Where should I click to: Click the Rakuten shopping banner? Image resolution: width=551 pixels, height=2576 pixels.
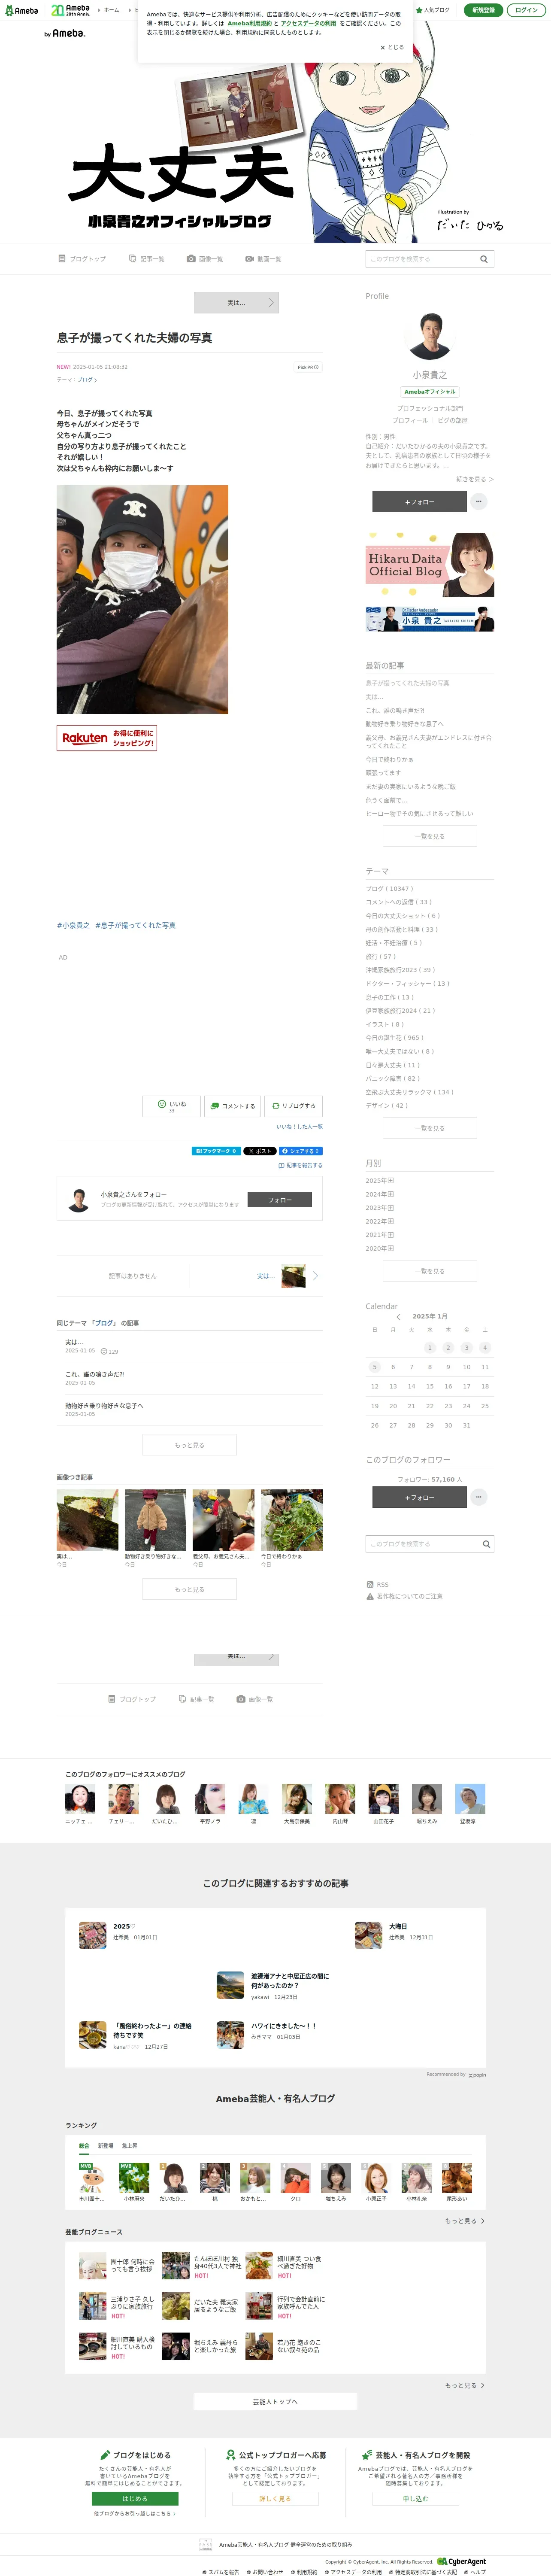107,738
